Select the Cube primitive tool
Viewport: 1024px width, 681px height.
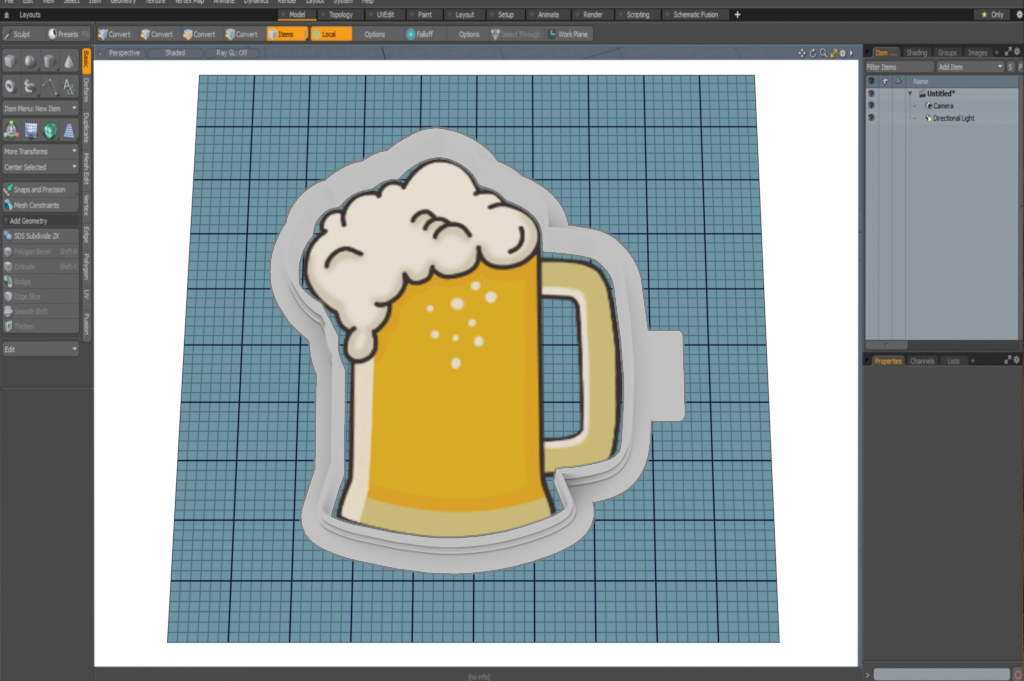[10, 62]
